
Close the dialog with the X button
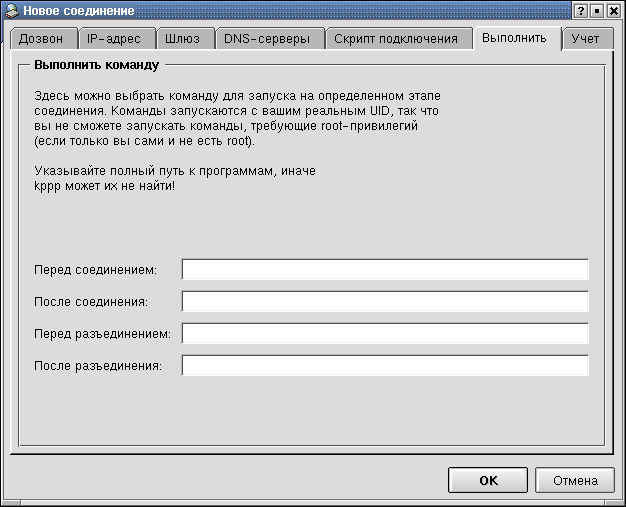[614, 10]
